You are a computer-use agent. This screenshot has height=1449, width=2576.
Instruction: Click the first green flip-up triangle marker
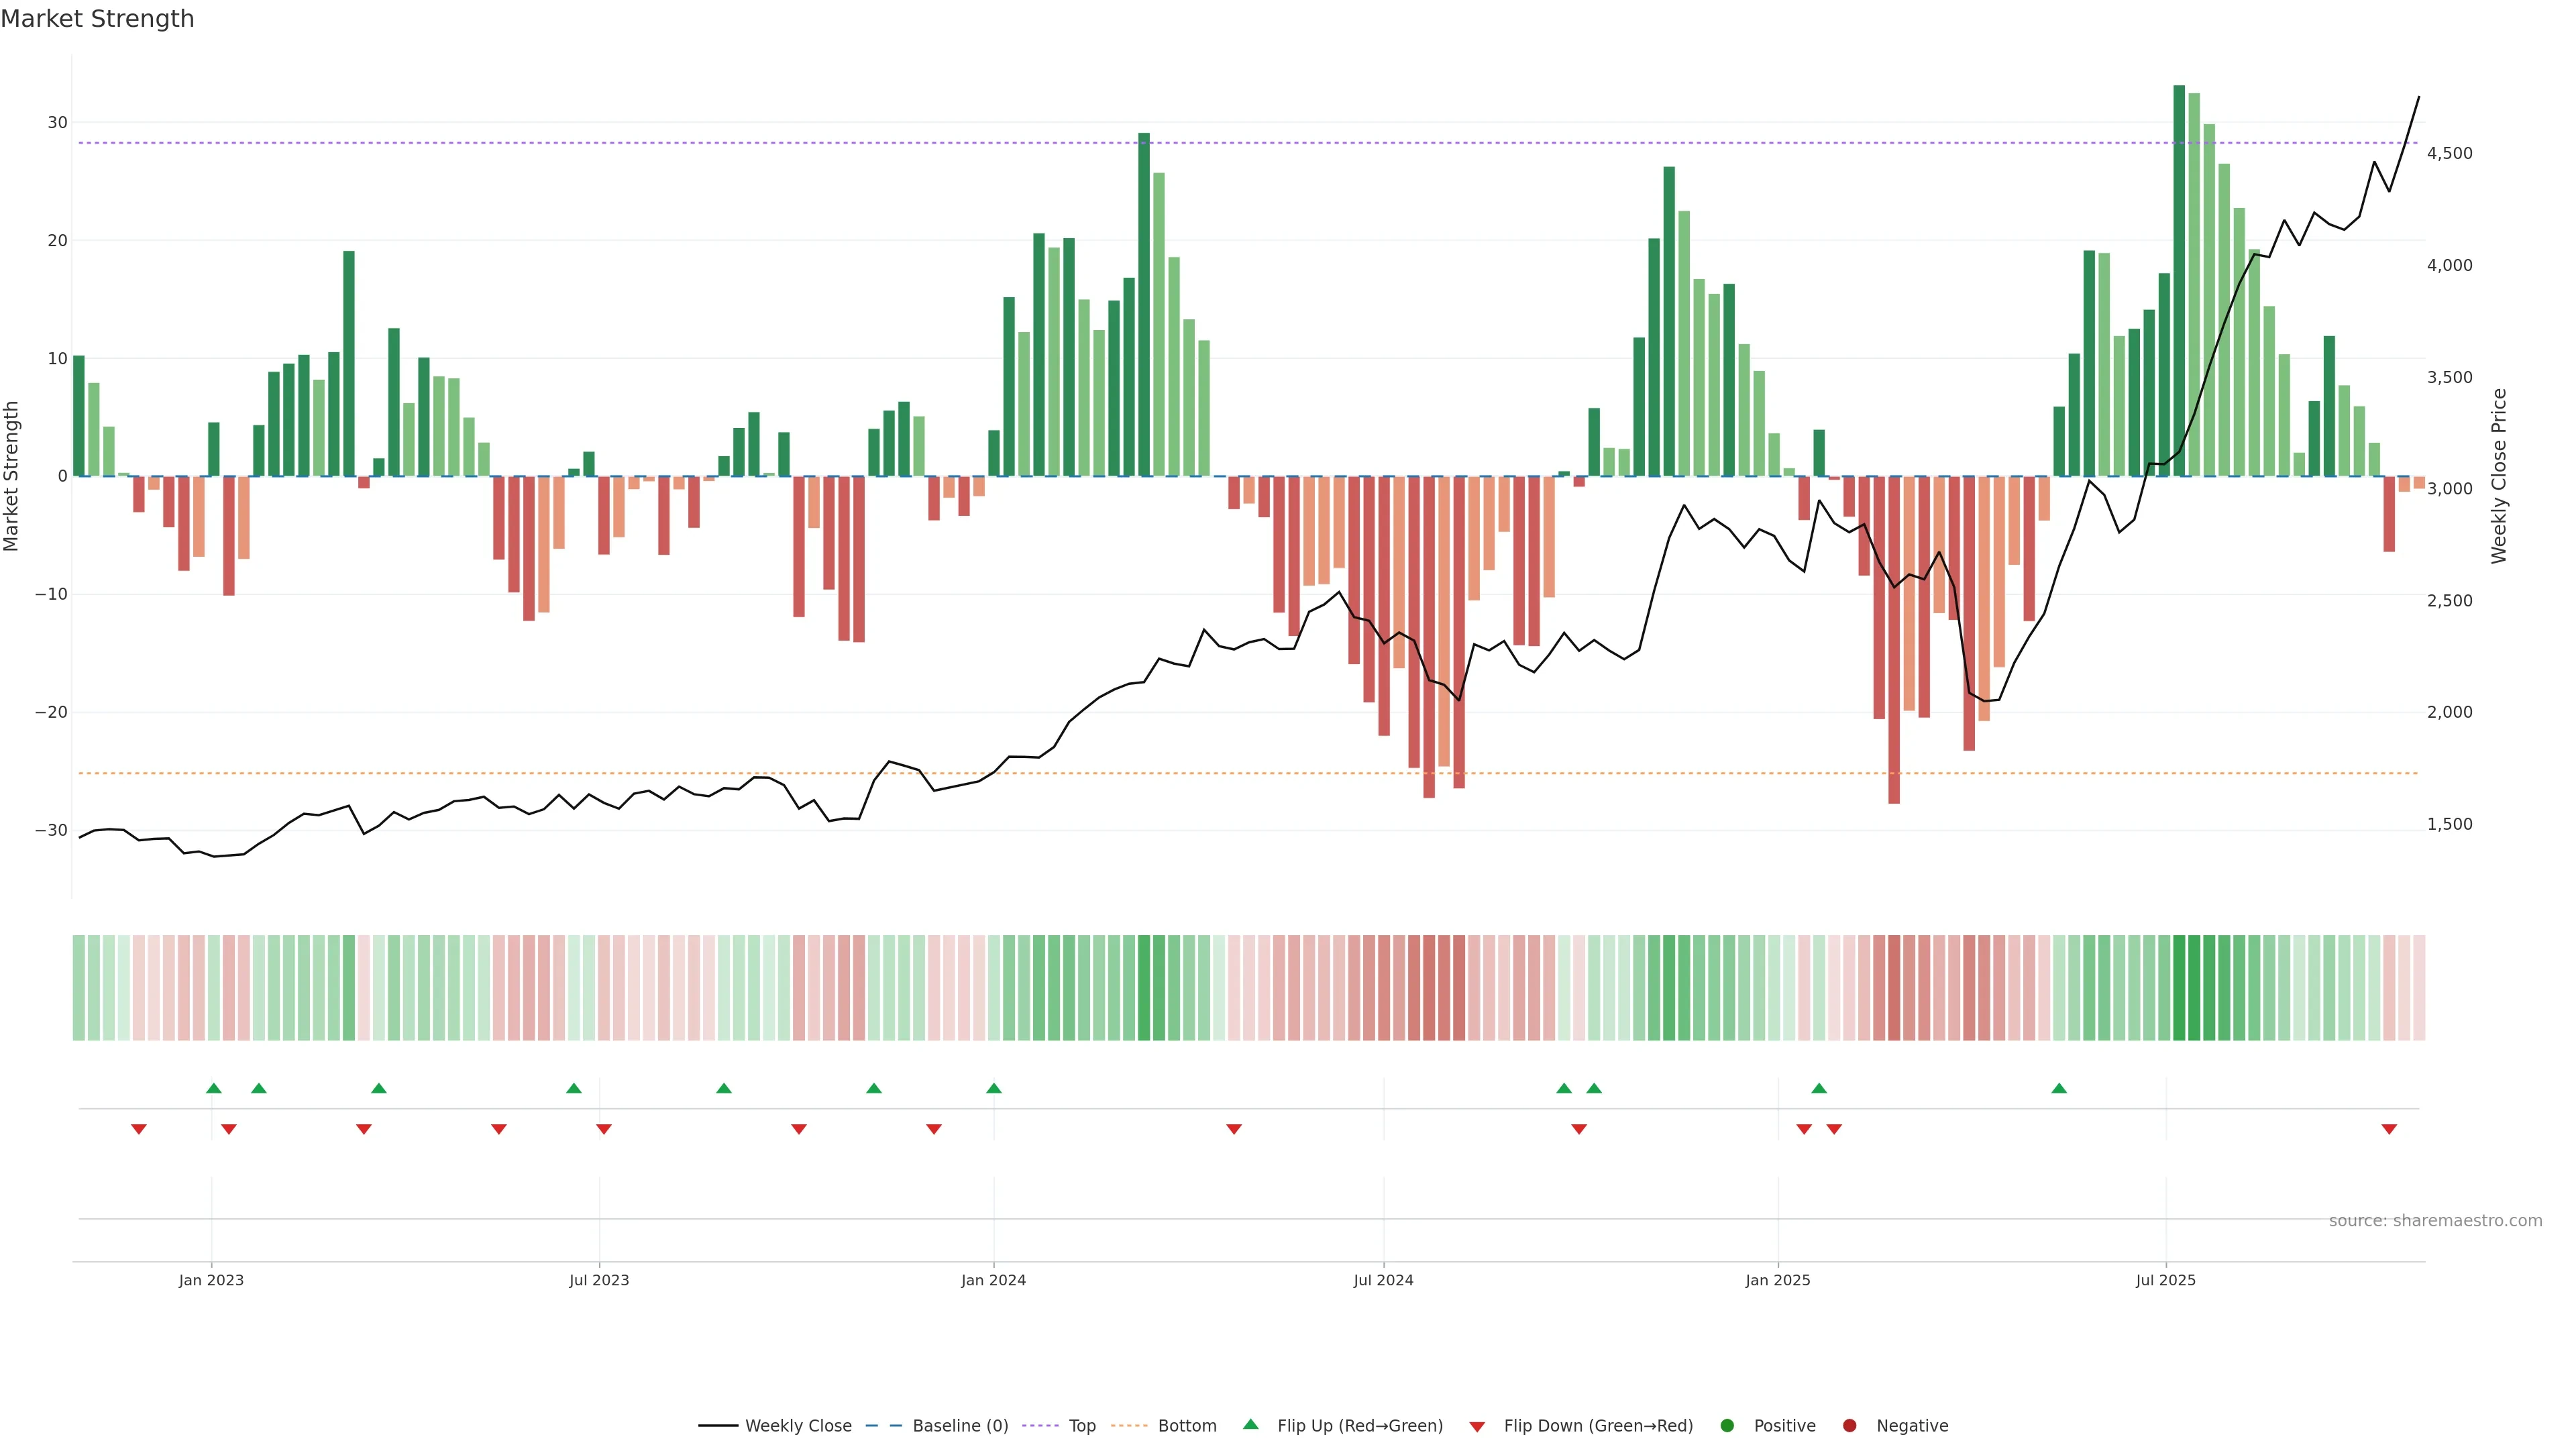click(213, 1088)
